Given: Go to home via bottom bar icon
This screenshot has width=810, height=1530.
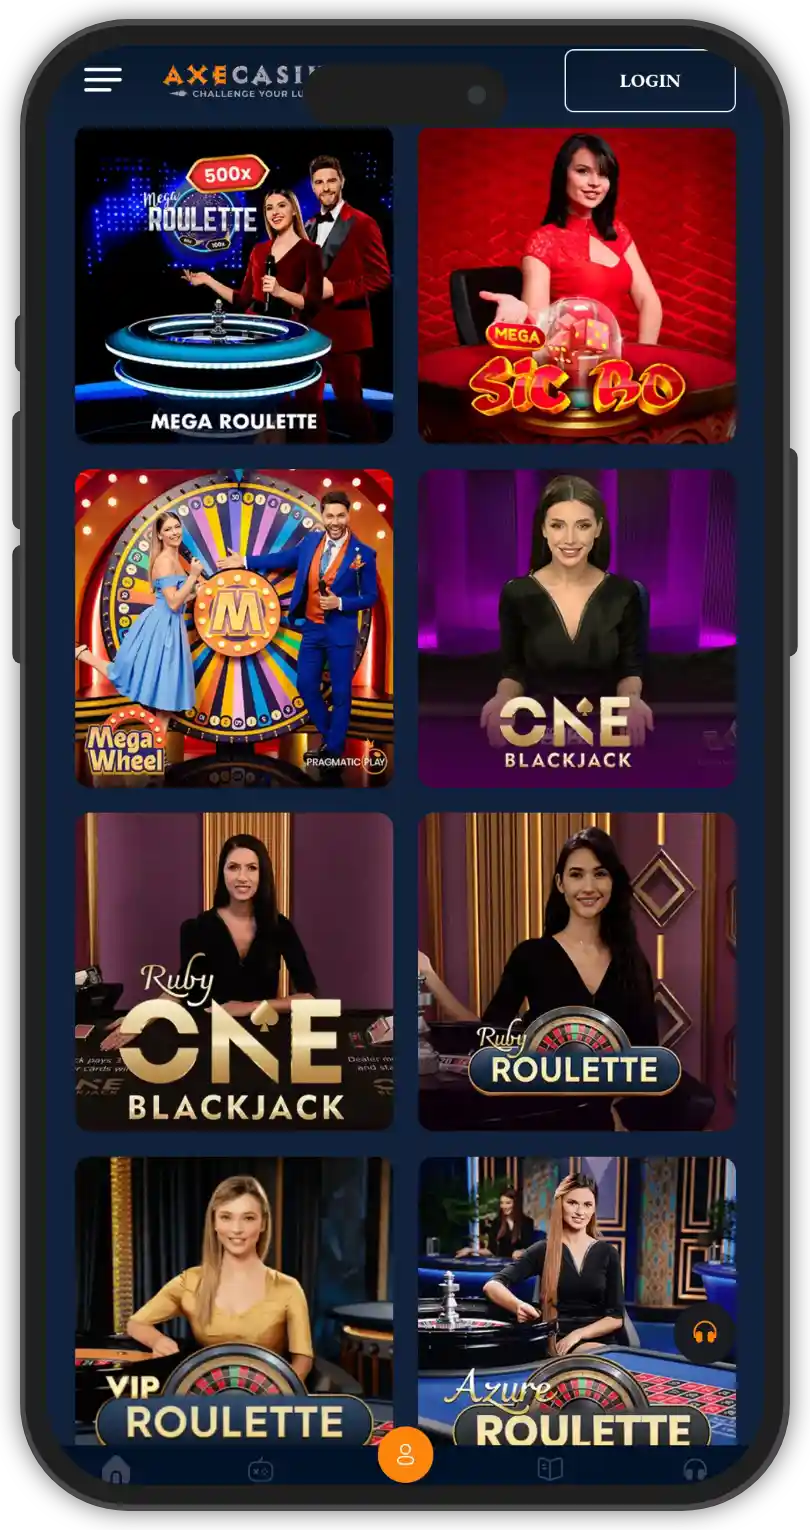Looking at the screenshot, I should (x=116, y=1469).
